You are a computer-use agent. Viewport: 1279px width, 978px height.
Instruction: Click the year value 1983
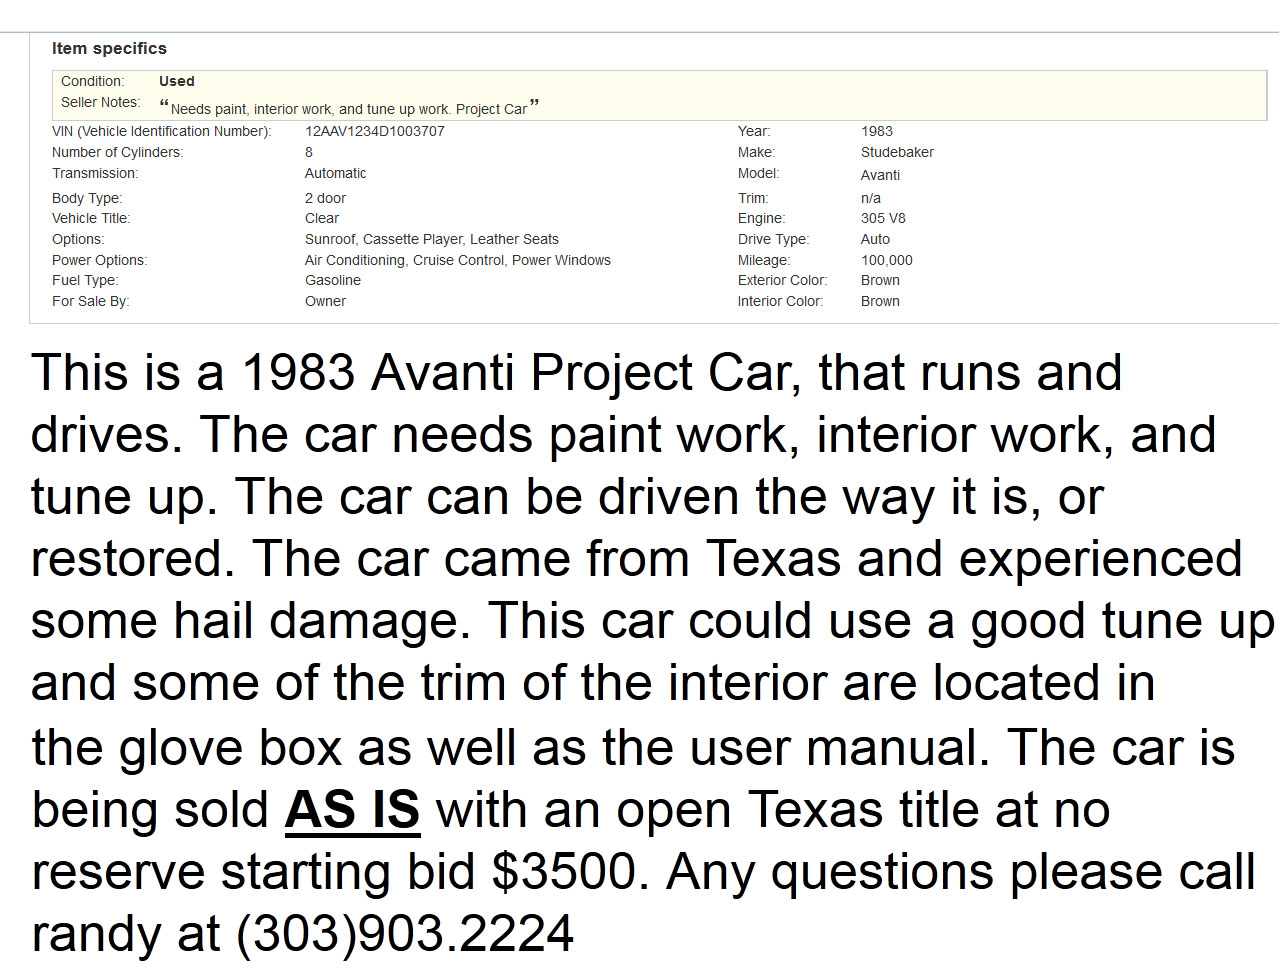pos(876,131)
